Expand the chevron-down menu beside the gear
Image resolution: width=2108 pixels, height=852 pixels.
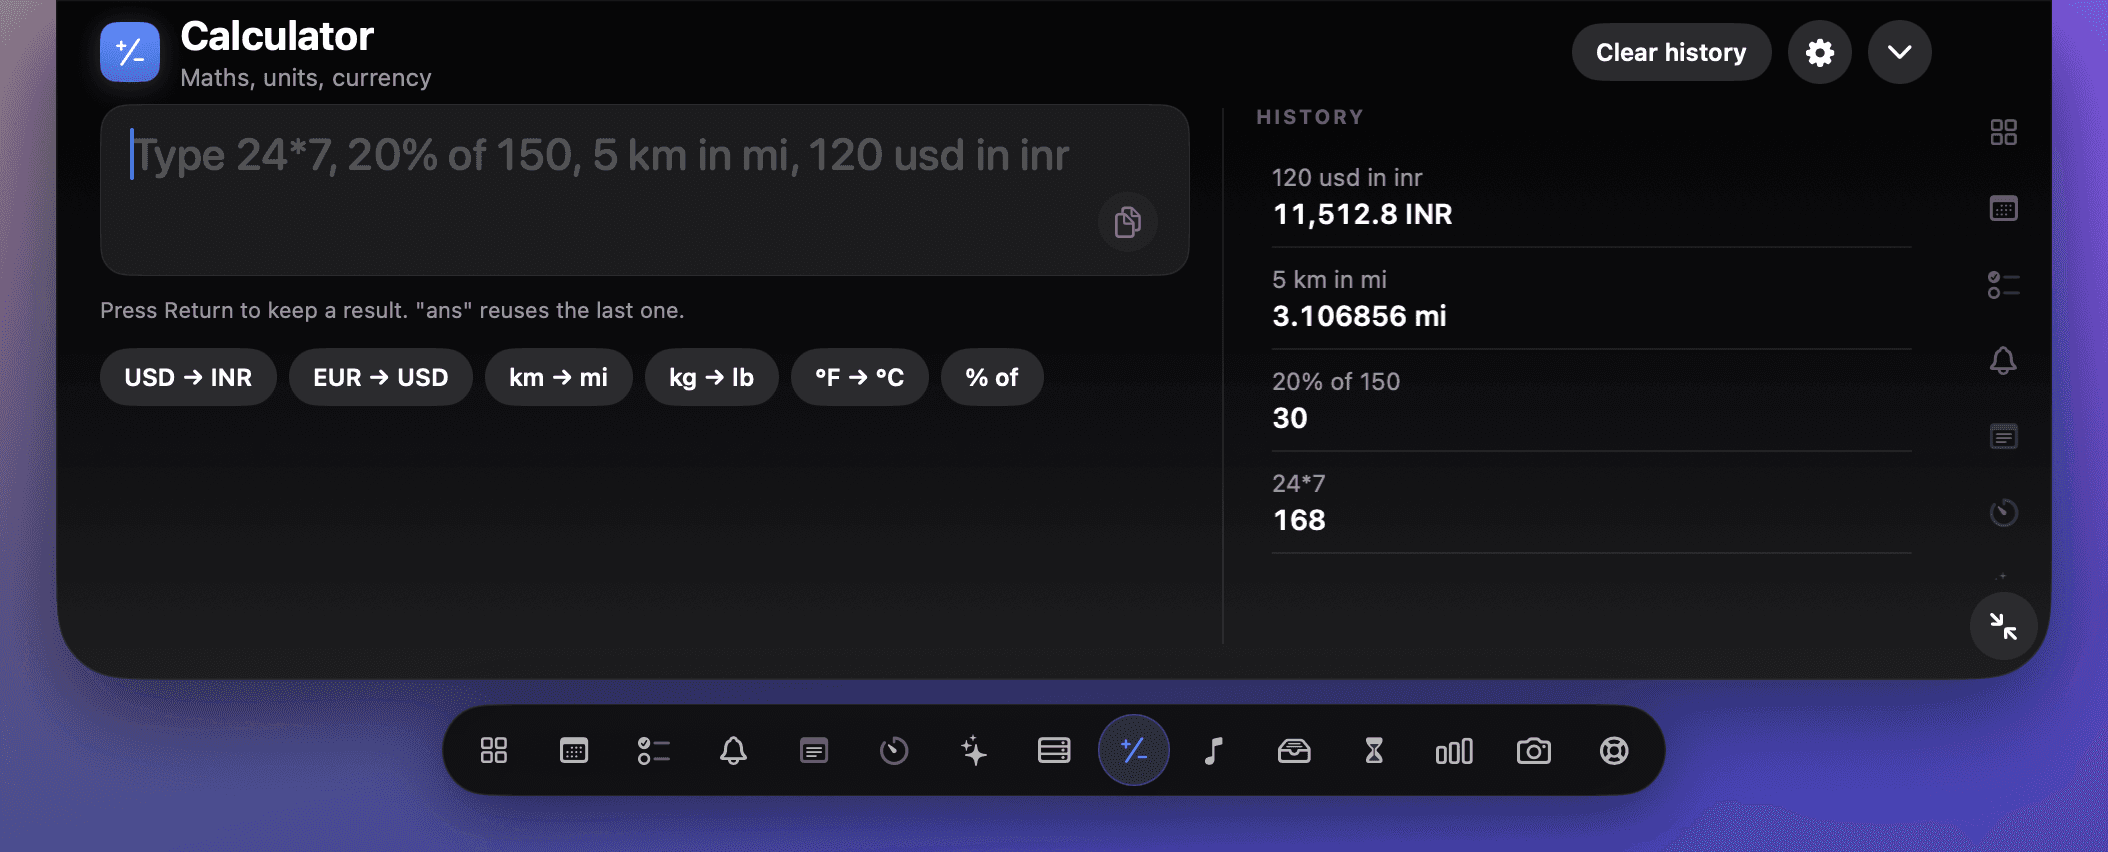(1900, 52)
